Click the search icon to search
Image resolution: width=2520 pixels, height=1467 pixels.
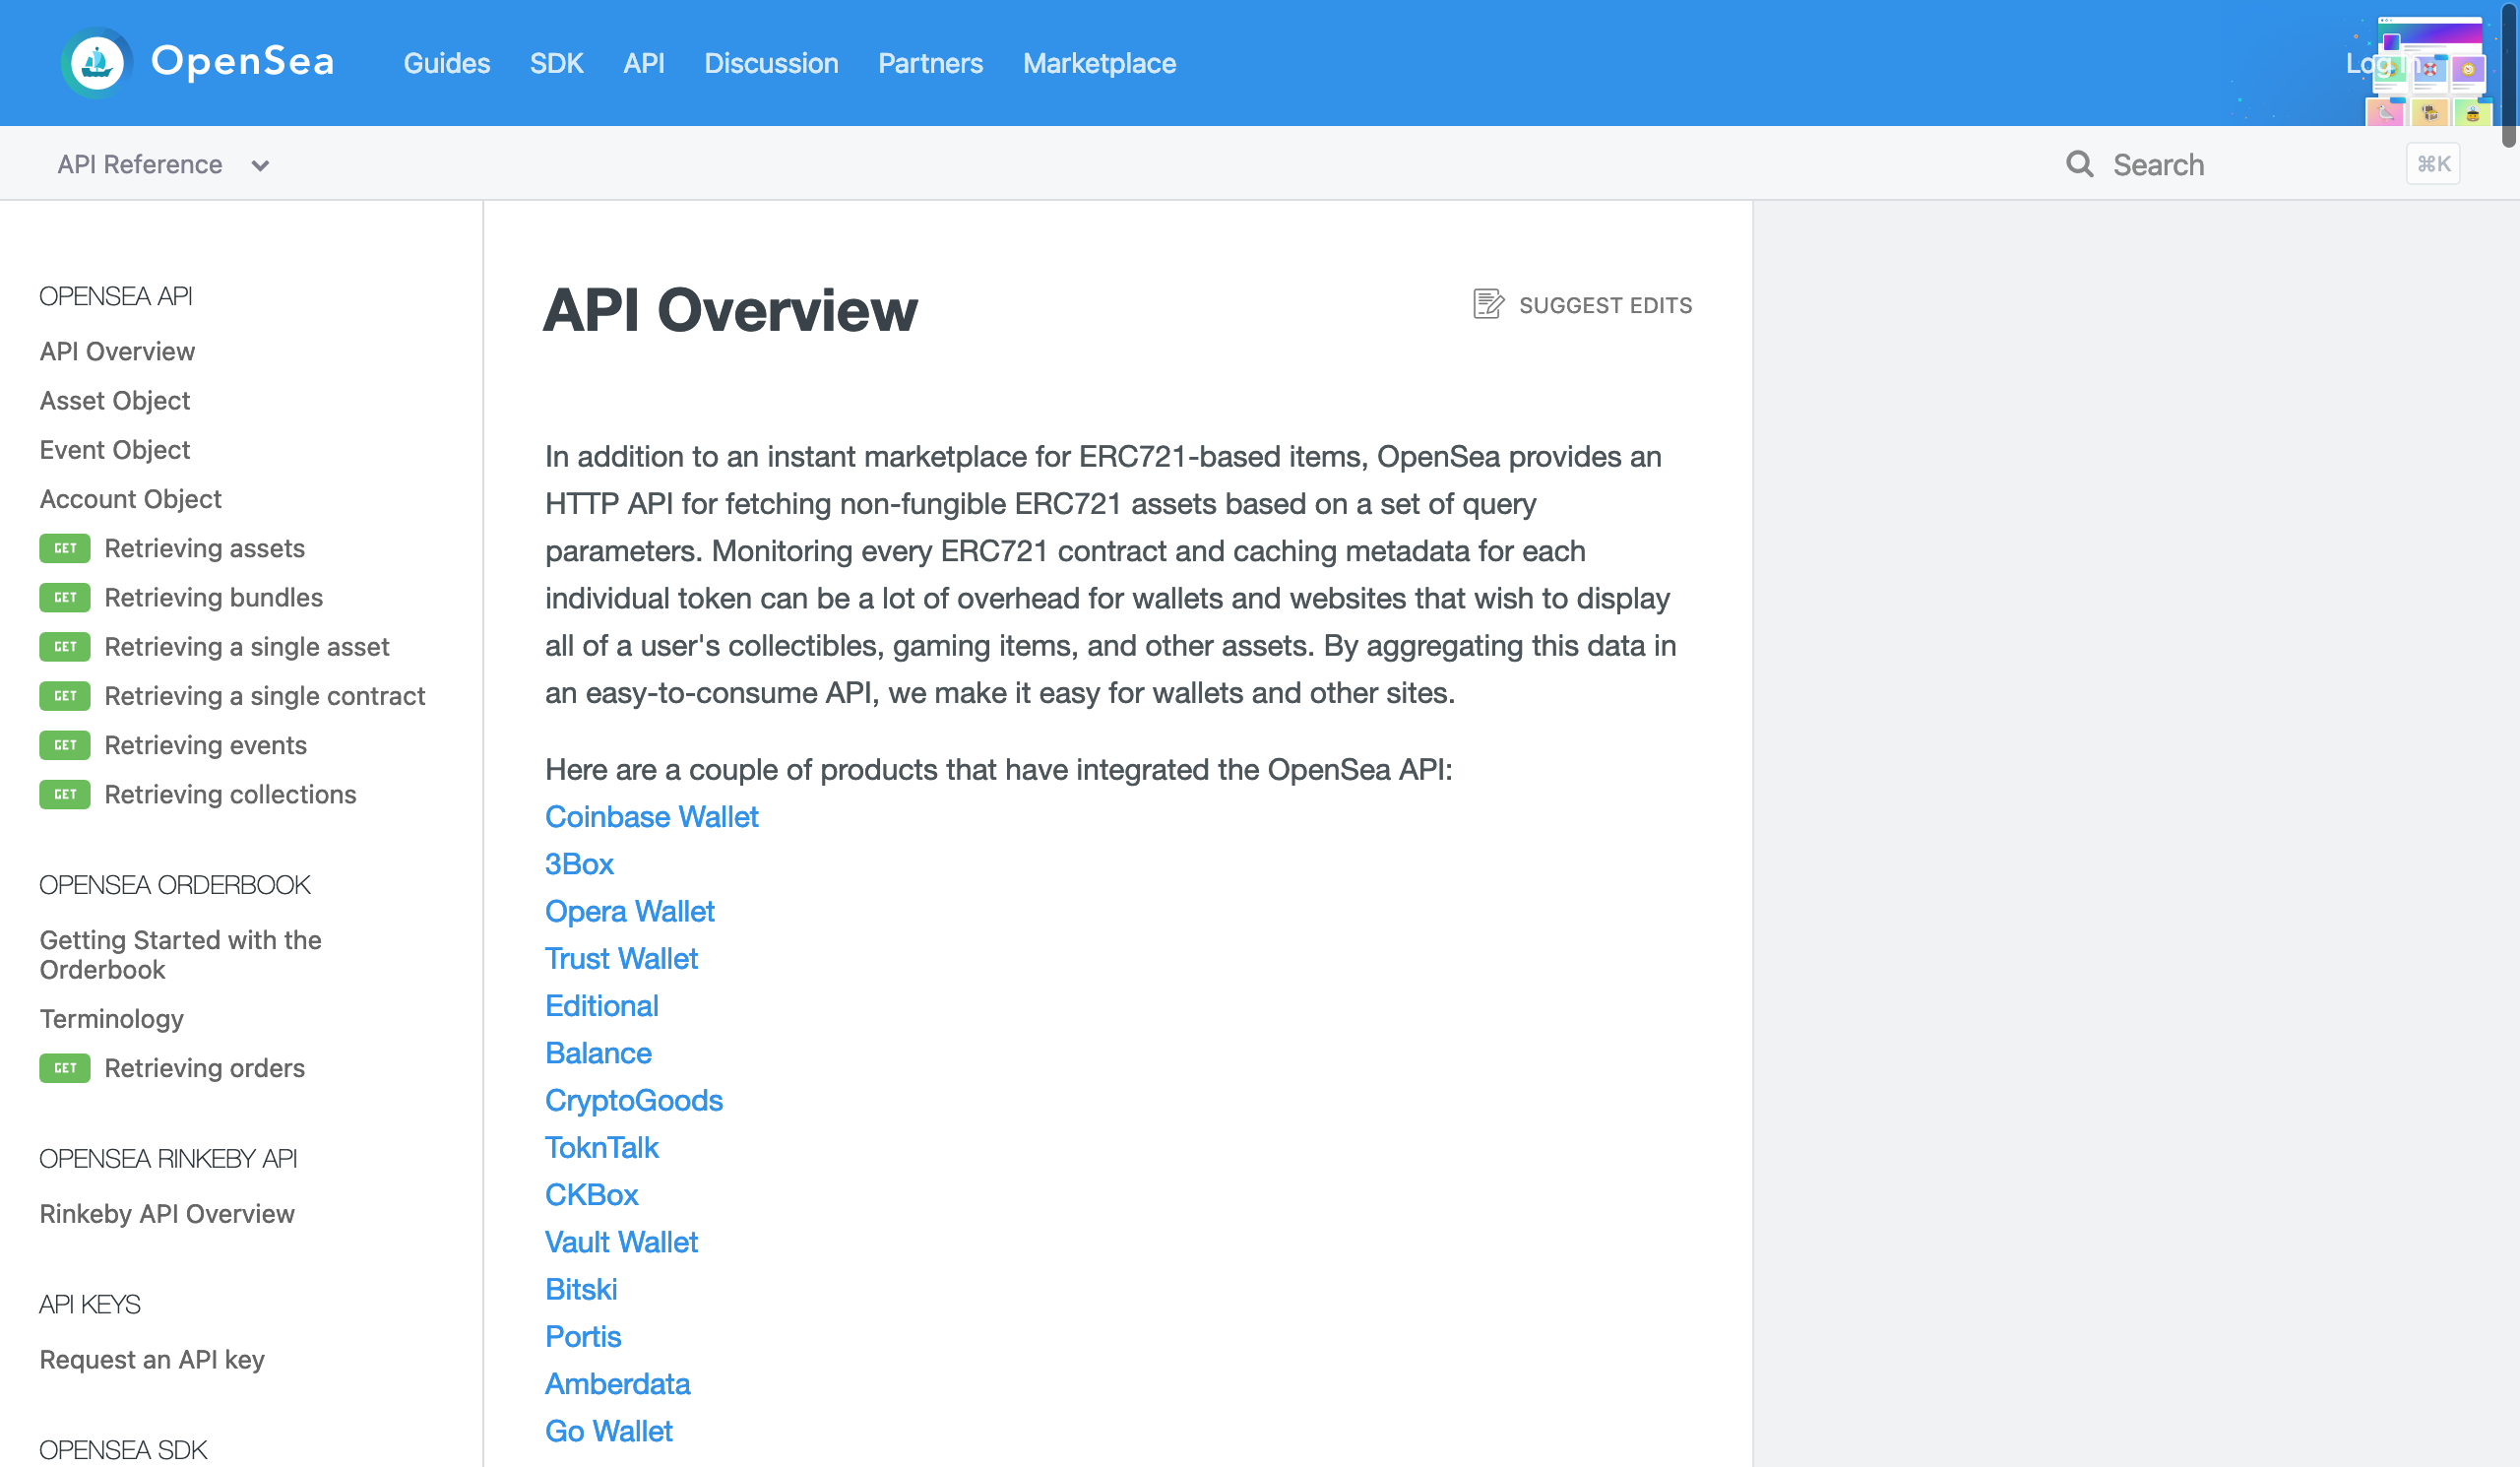pos(2078,164)
